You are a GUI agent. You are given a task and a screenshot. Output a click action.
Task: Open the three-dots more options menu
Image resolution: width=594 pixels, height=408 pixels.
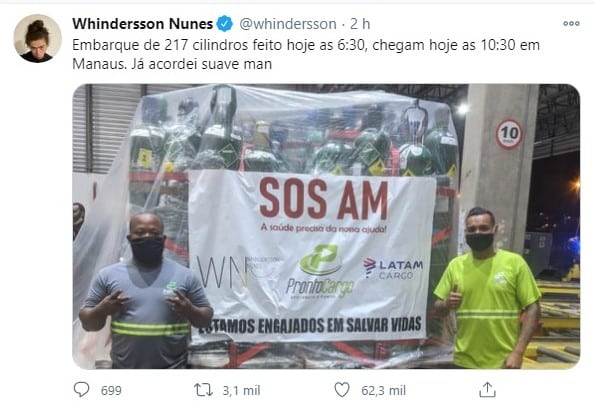[x=571, y=23]
